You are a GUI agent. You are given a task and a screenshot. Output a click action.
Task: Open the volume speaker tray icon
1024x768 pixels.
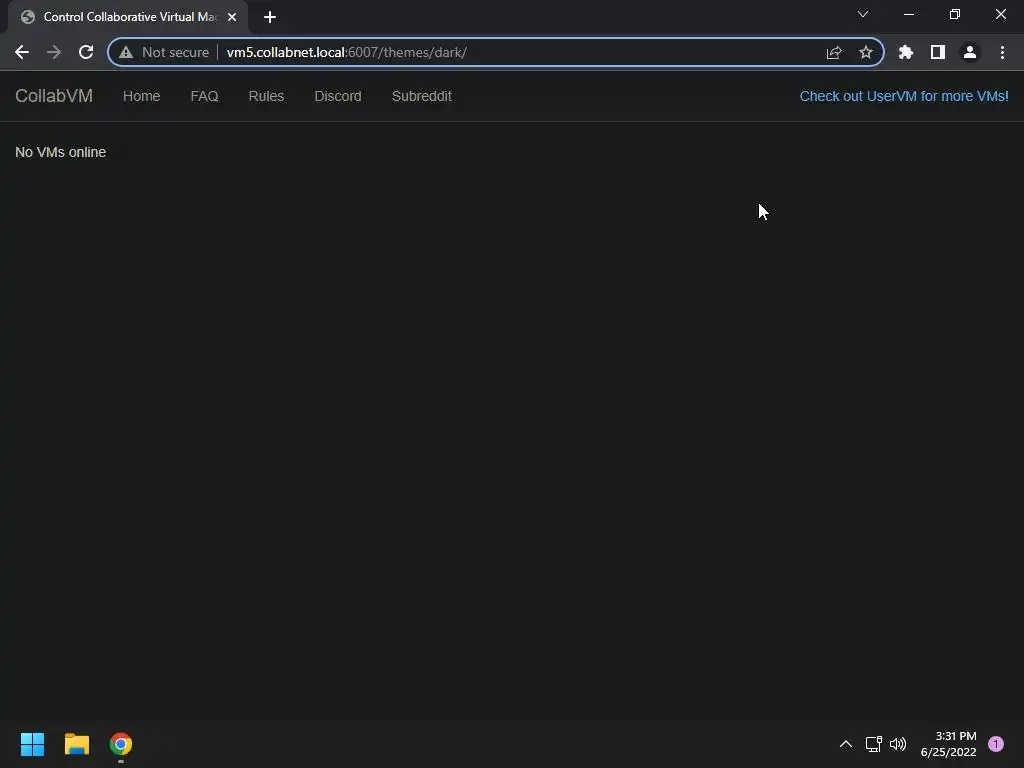(x=899, y=744)
